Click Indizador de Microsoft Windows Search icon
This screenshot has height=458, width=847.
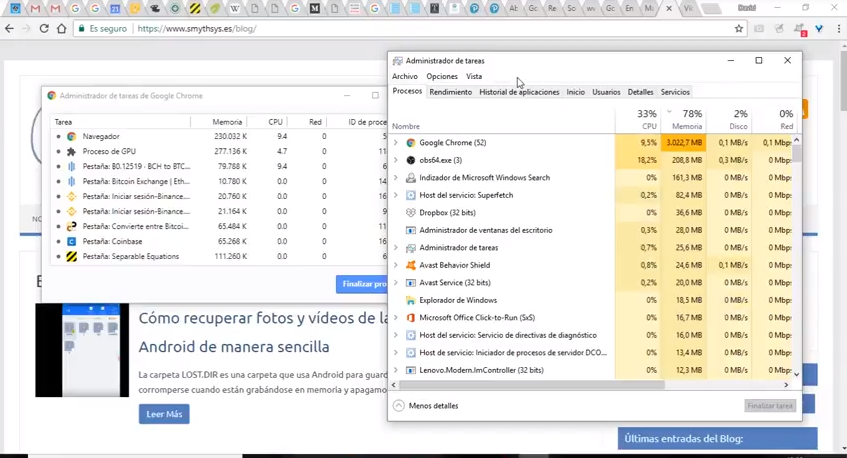[411, 178]
